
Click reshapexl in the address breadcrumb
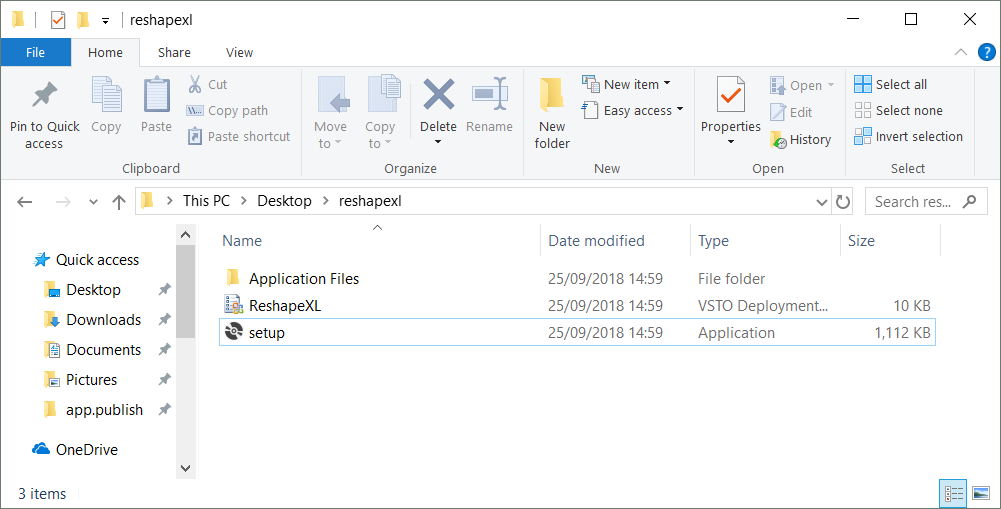[370, 201]
